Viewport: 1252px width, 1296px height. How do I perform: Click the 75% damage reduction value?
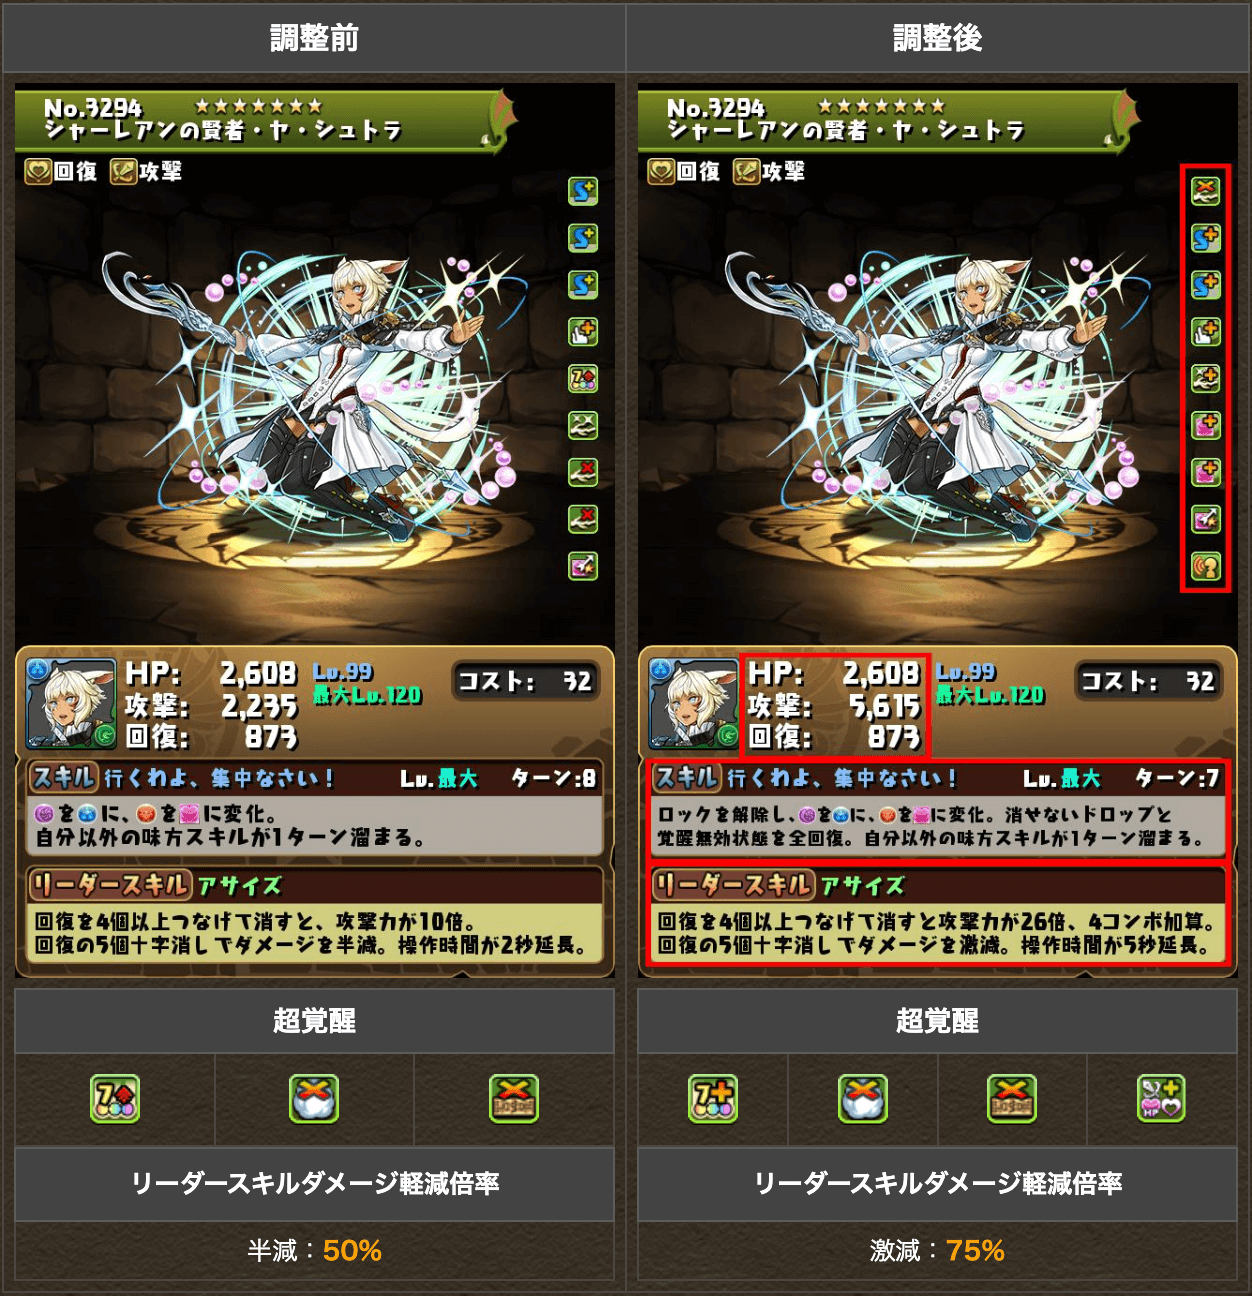975,1250
